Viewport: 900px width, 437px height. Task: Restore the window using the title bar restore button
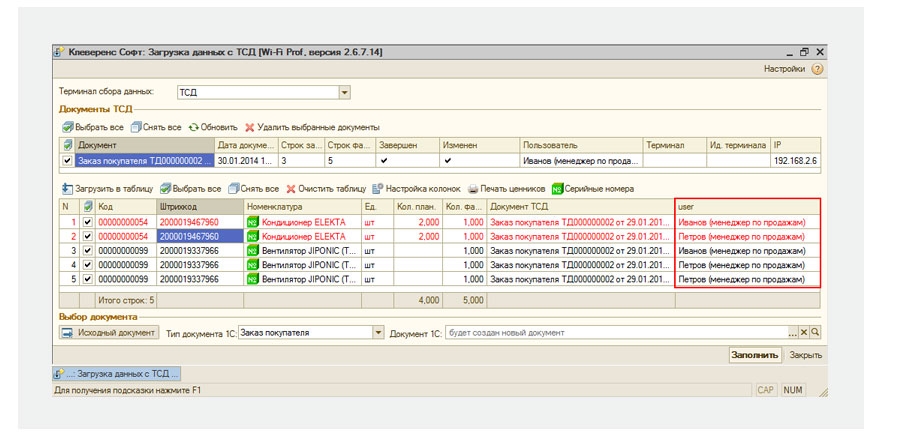pos(805,52)
